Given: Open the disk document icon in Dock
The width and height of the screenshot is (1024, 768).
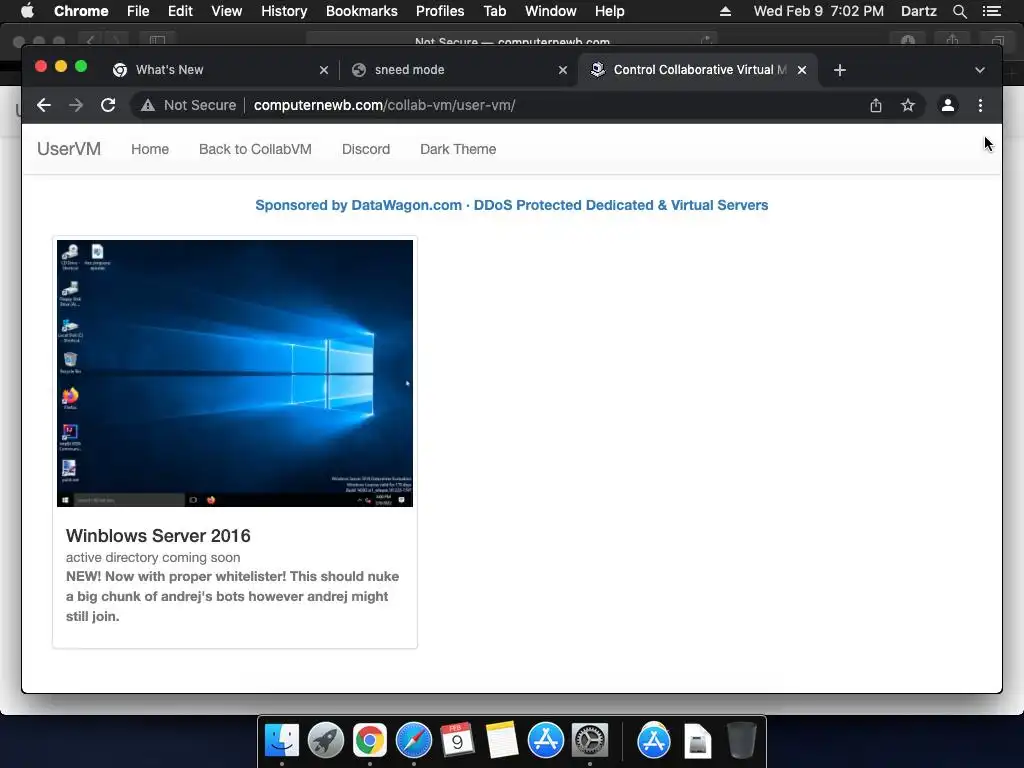Looking at the screenshot, I should (x=697, y=741).
